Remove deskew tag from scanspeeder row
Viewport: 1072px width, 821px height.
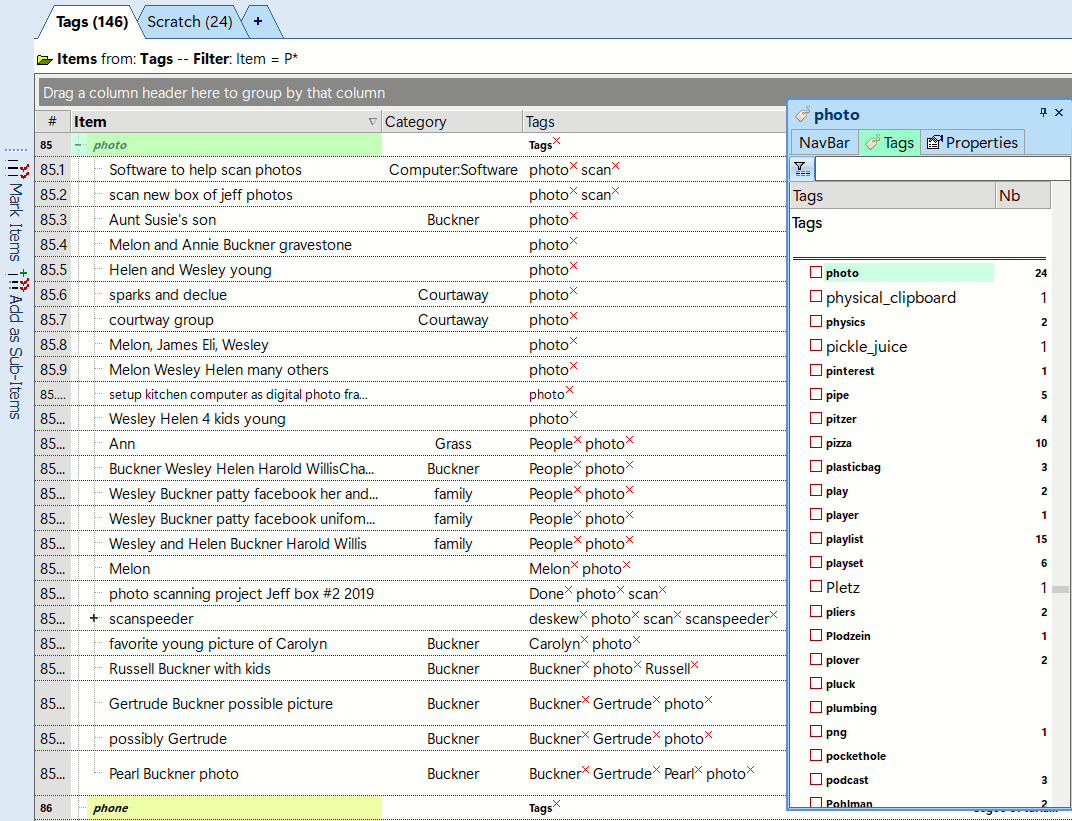click(x=583, y=615)
